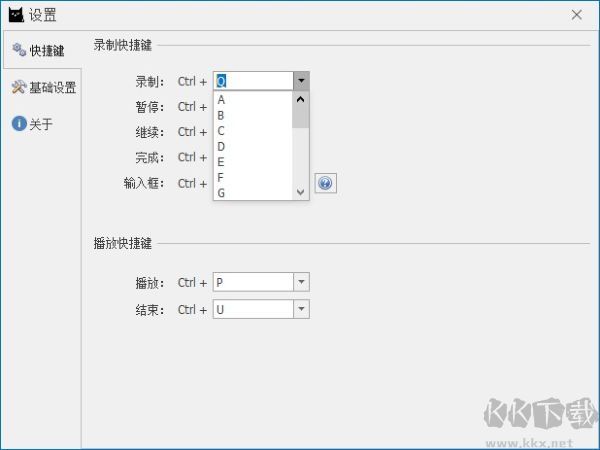
Task: Switch to the 关于 tab
Action: point(40,124)
